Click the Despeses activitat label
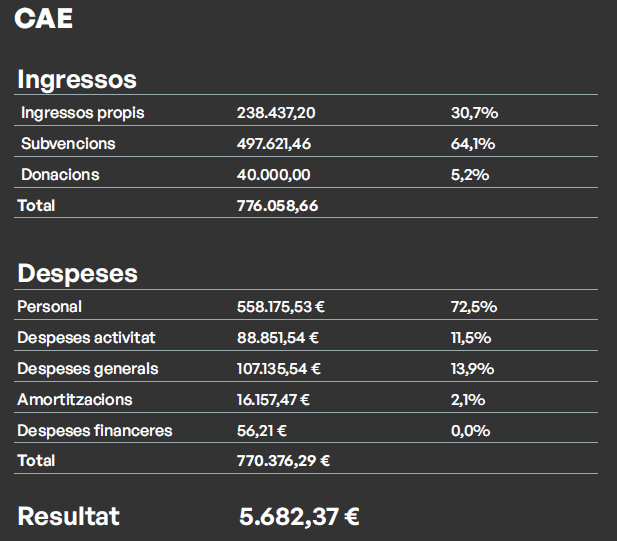The image size is (617, 541). (86, 338)
